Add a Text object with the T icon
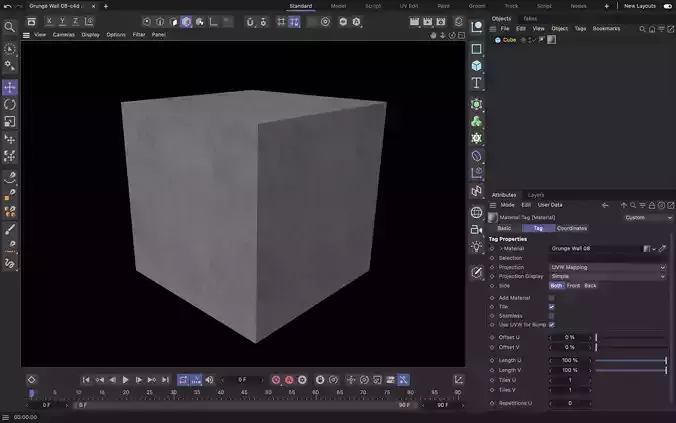Viewport: 676px width, 423px height. 476,83
